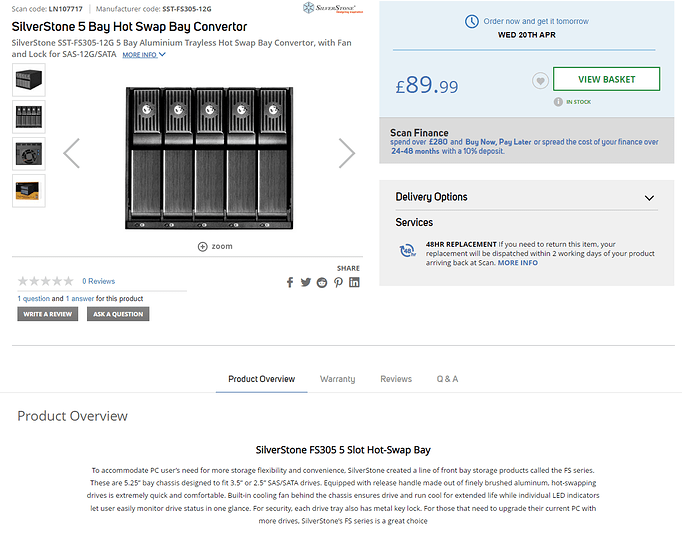Share product on LinkedIn
This screenshot has height=550, width=682.
click(x=354, y=283)
